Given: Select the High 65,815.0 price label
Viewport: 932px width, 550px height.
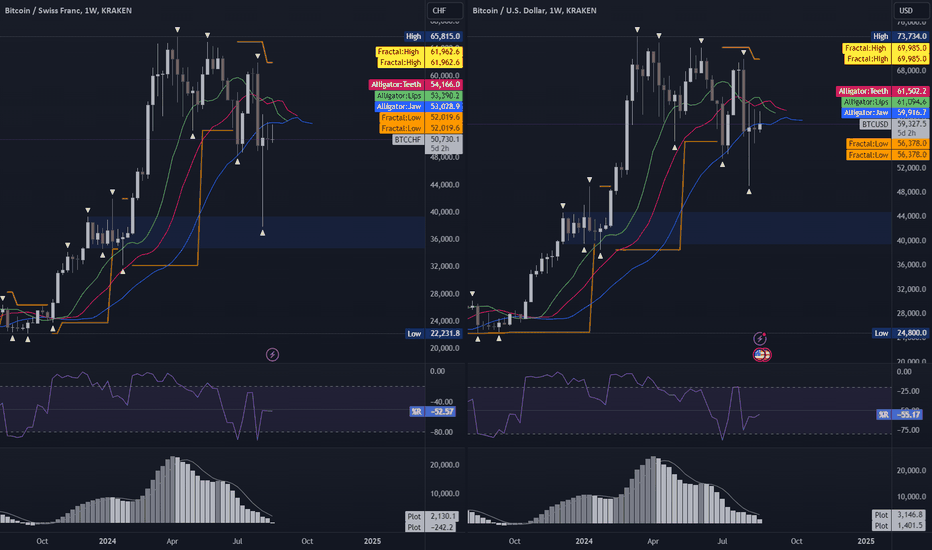Looking at the screenshot, I should pos(433,36).
